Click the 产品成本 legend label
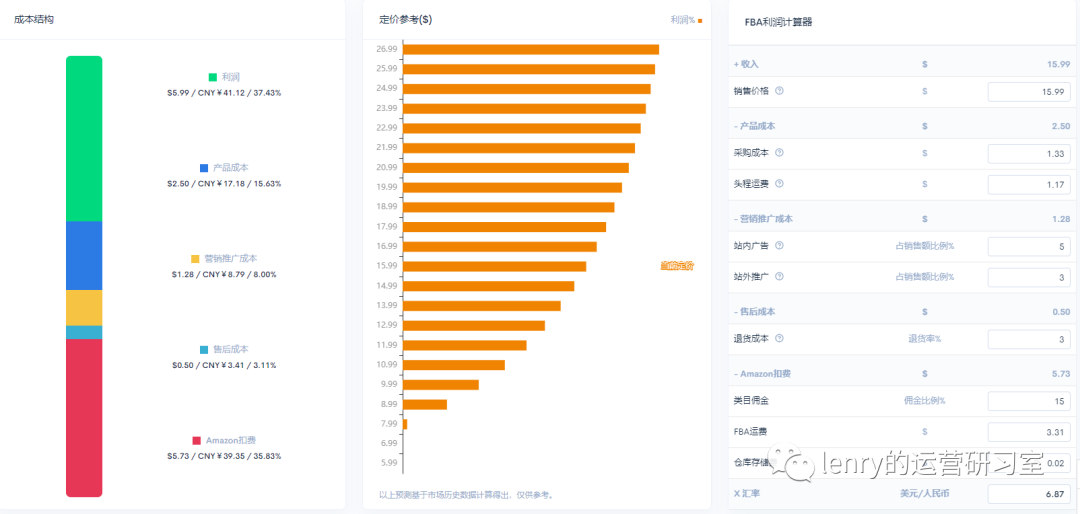Viewport: 1080px width, 514px height. click(x=231, y=168)
